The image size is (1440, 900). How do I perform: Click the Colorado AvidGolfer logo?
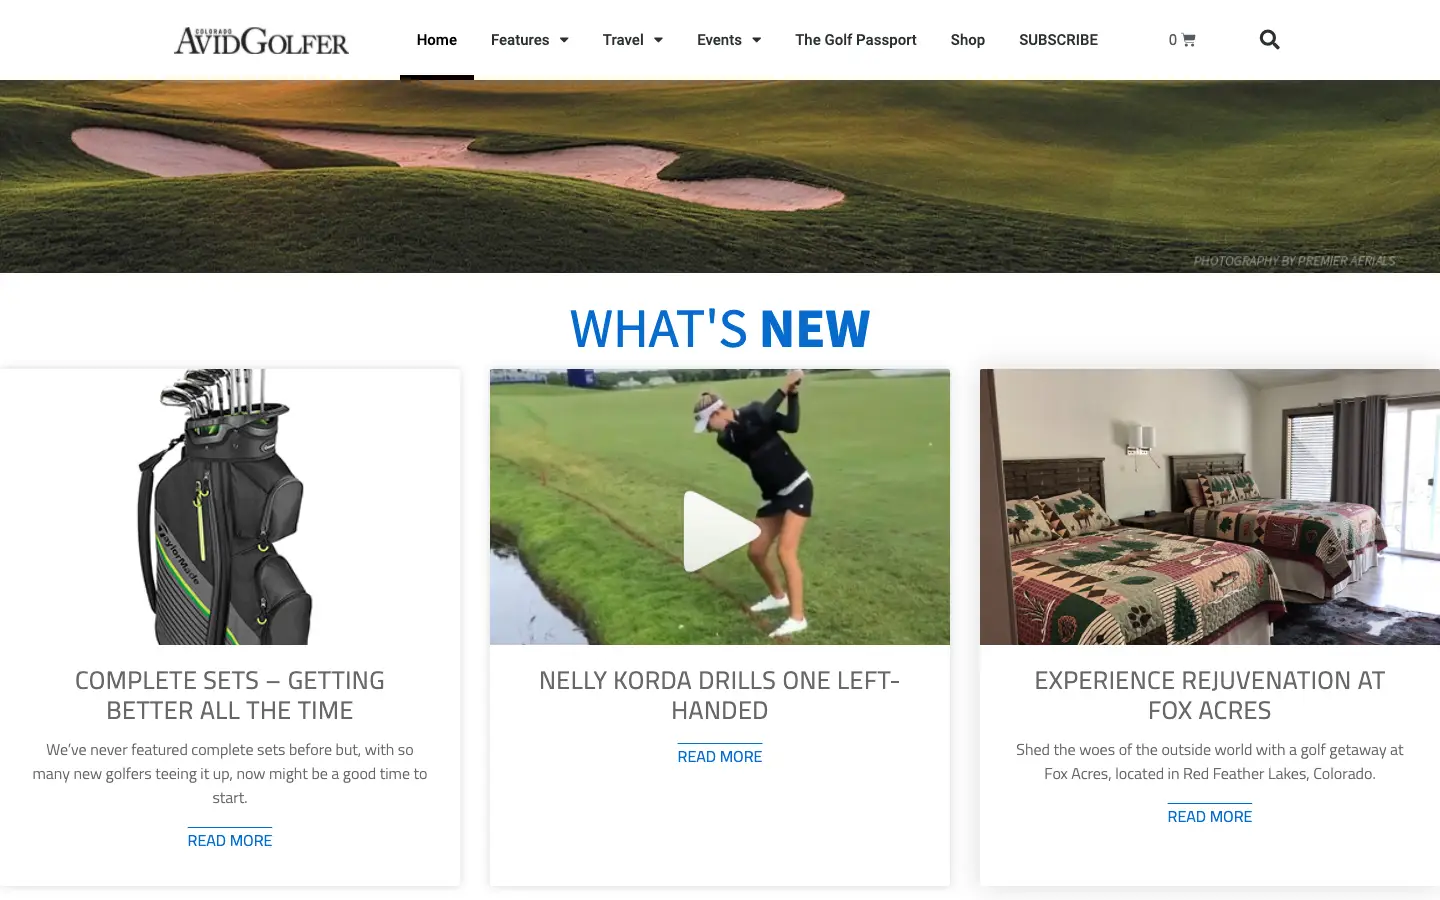tap(262, 40)
